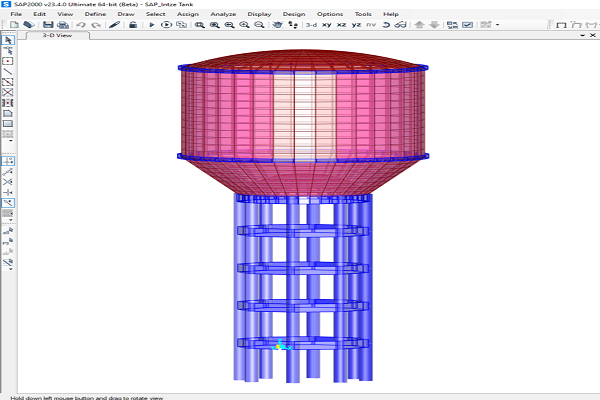Set view to xy plane
The height and width of the screenshot is (400, 600).
pos(327,24)
